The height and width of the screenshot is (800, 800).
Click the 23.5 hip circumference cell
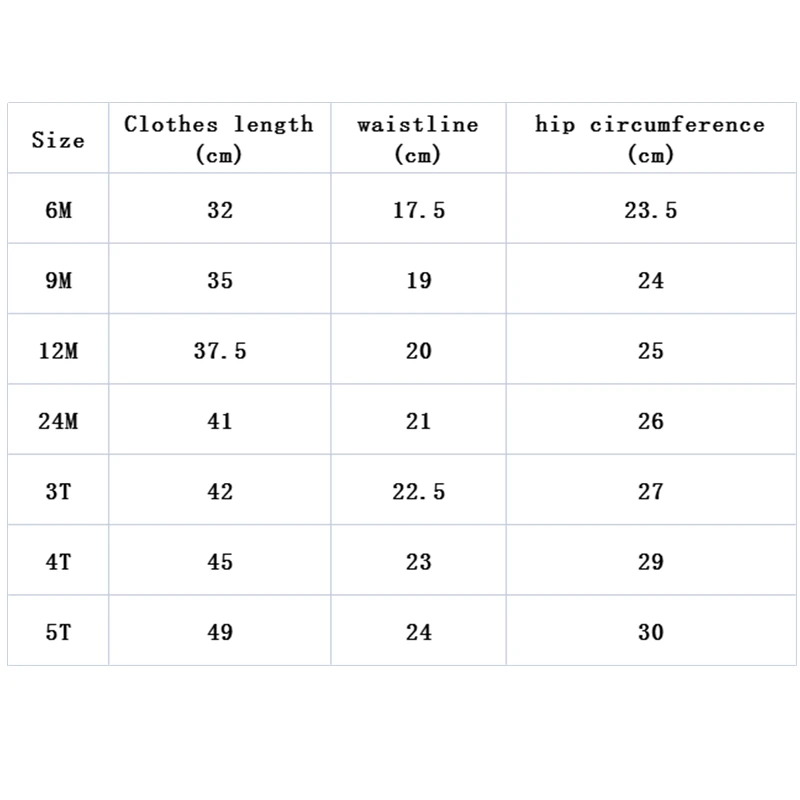click(650, 210)
